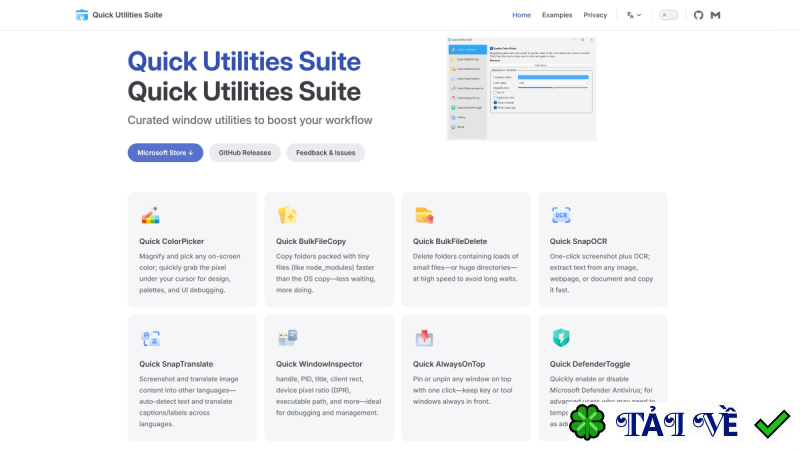Open the Privacy nav item

[x=595, y=15]
